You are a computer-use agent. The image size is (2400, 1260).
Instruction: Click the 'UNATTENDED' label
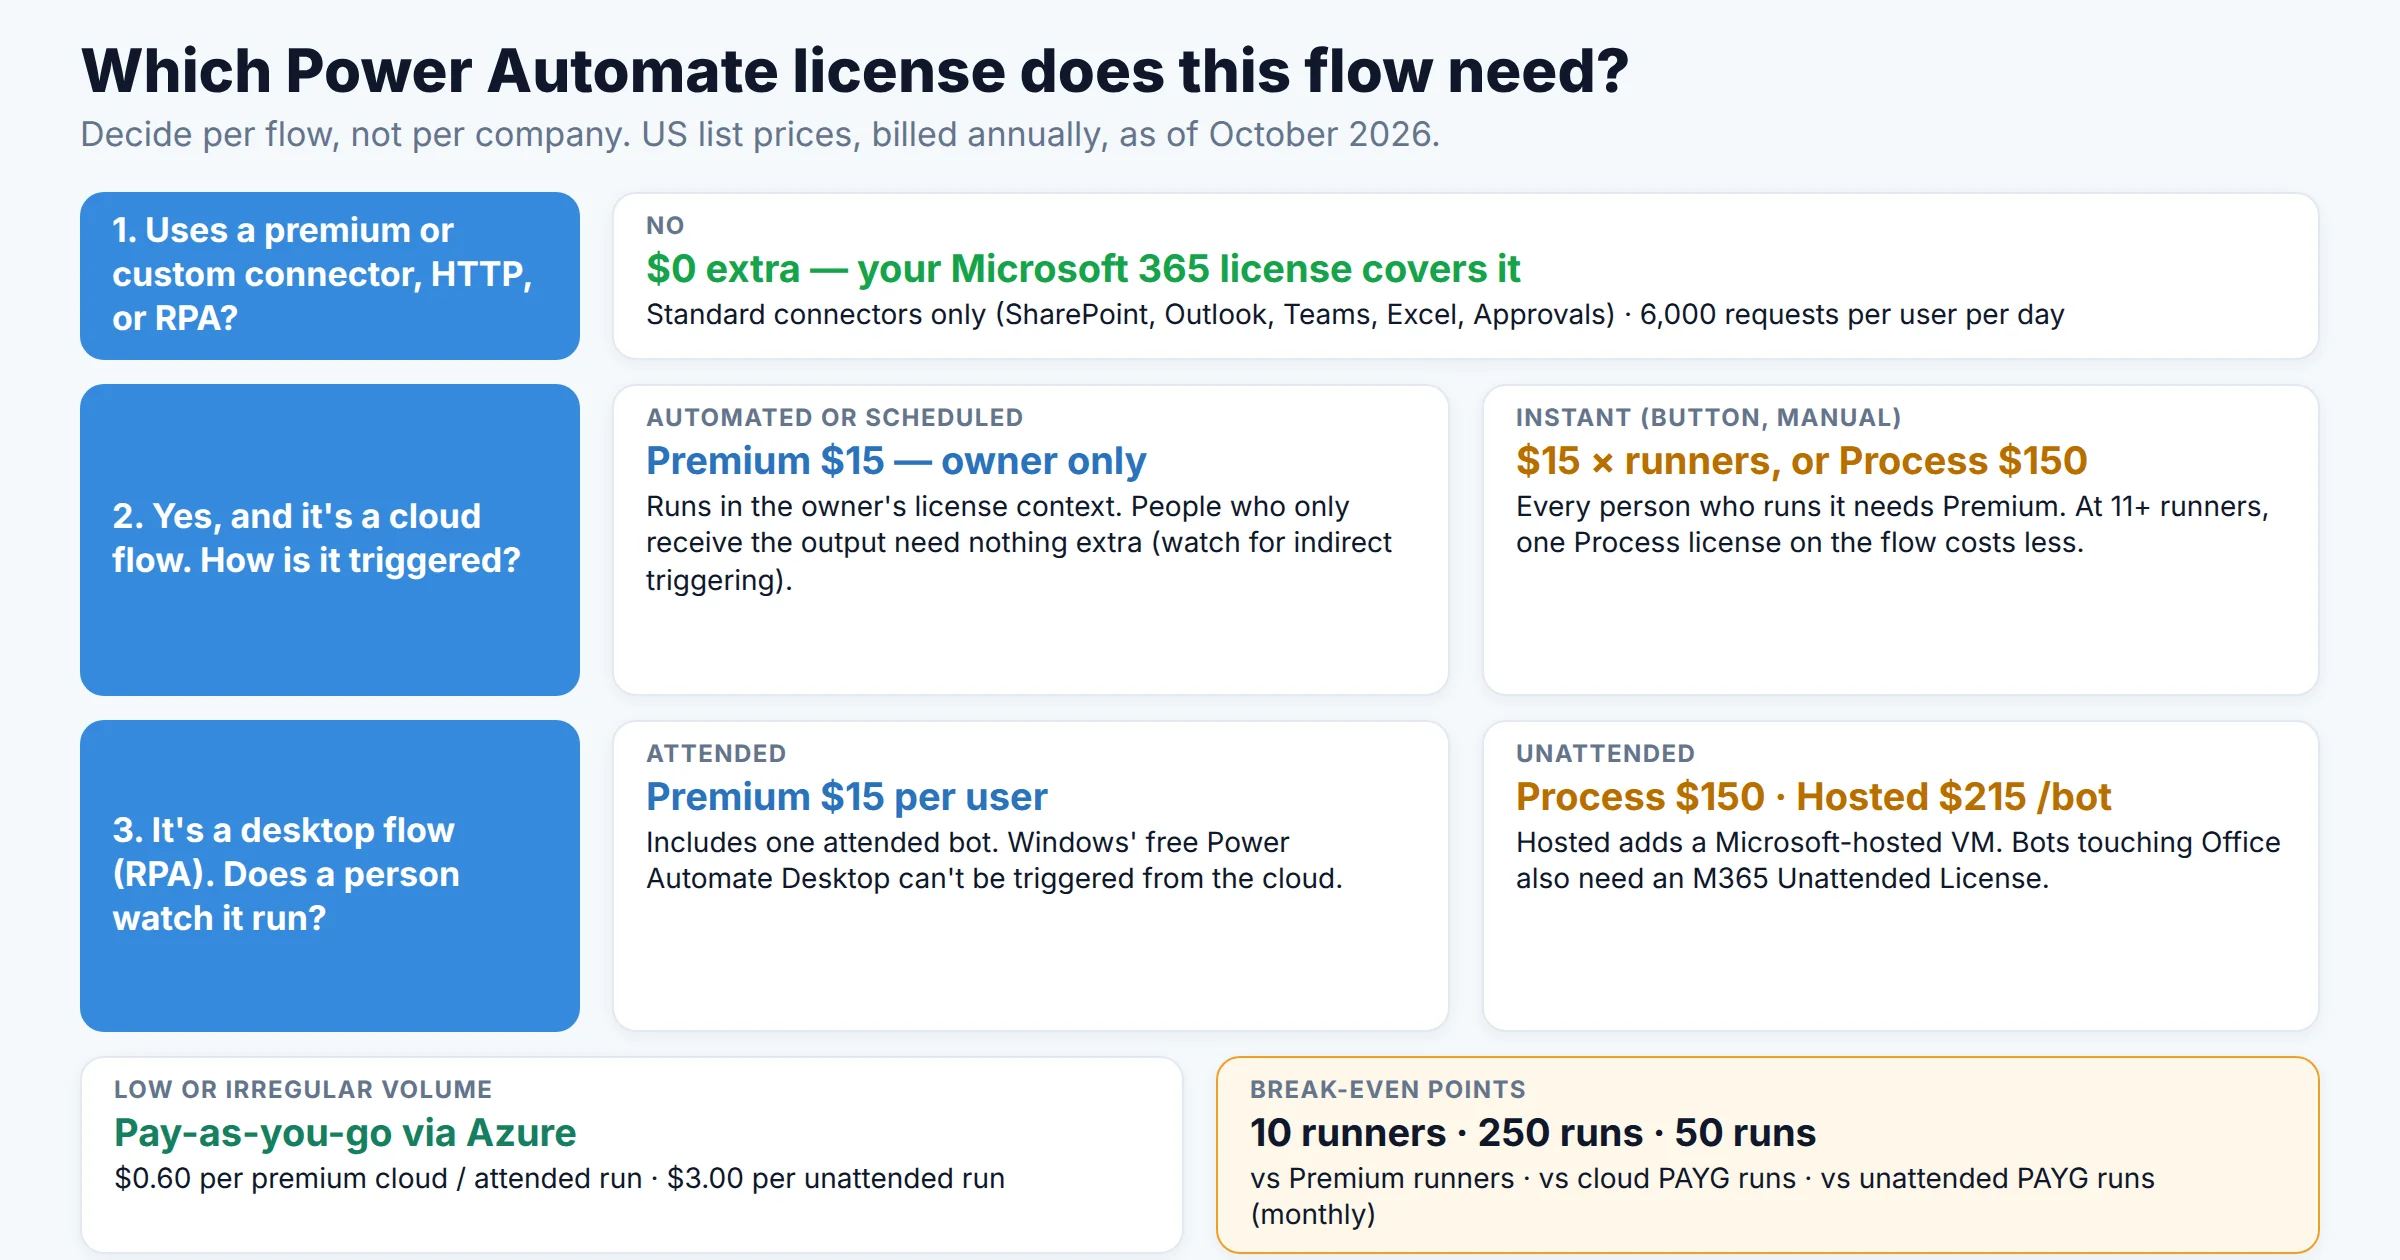pos(1605,754)
